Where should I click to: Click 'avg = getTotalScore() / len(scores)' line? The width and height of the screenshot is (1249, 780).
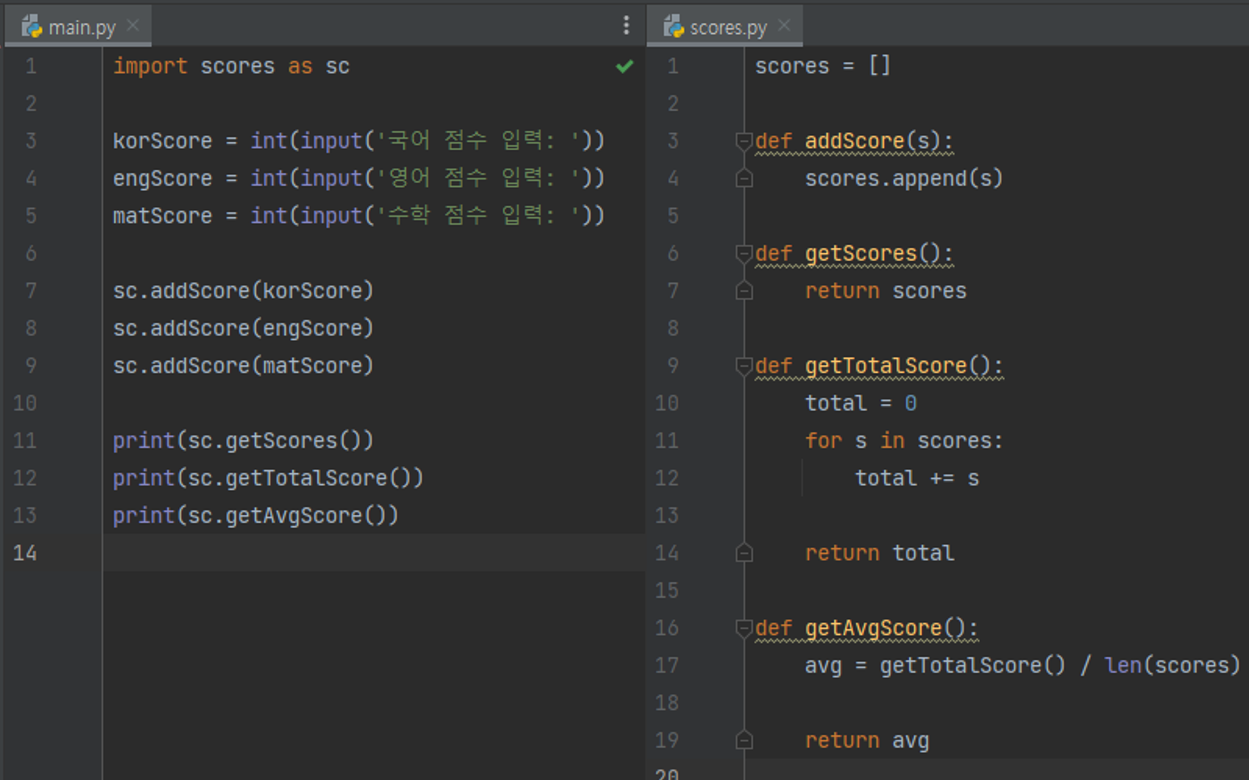click(1023, 666)
